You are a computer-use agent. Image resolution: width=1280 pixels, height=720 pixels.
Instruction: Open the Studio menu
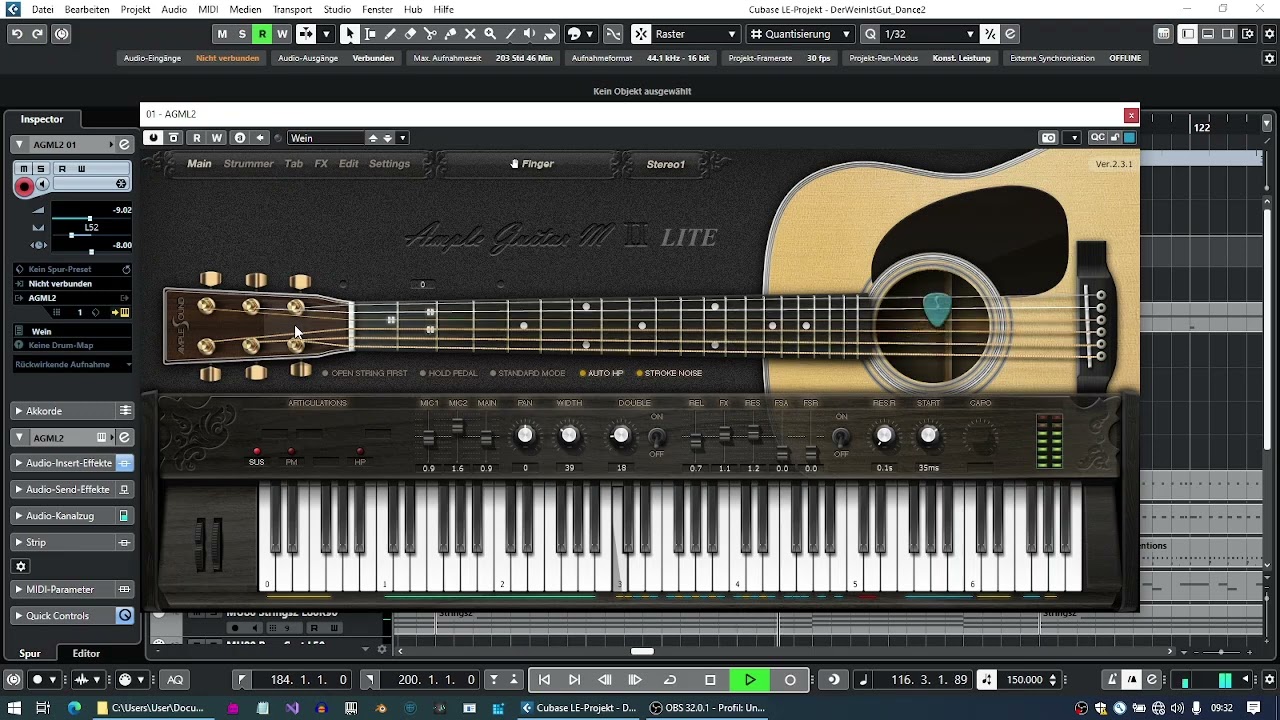[x=337, y=9]
